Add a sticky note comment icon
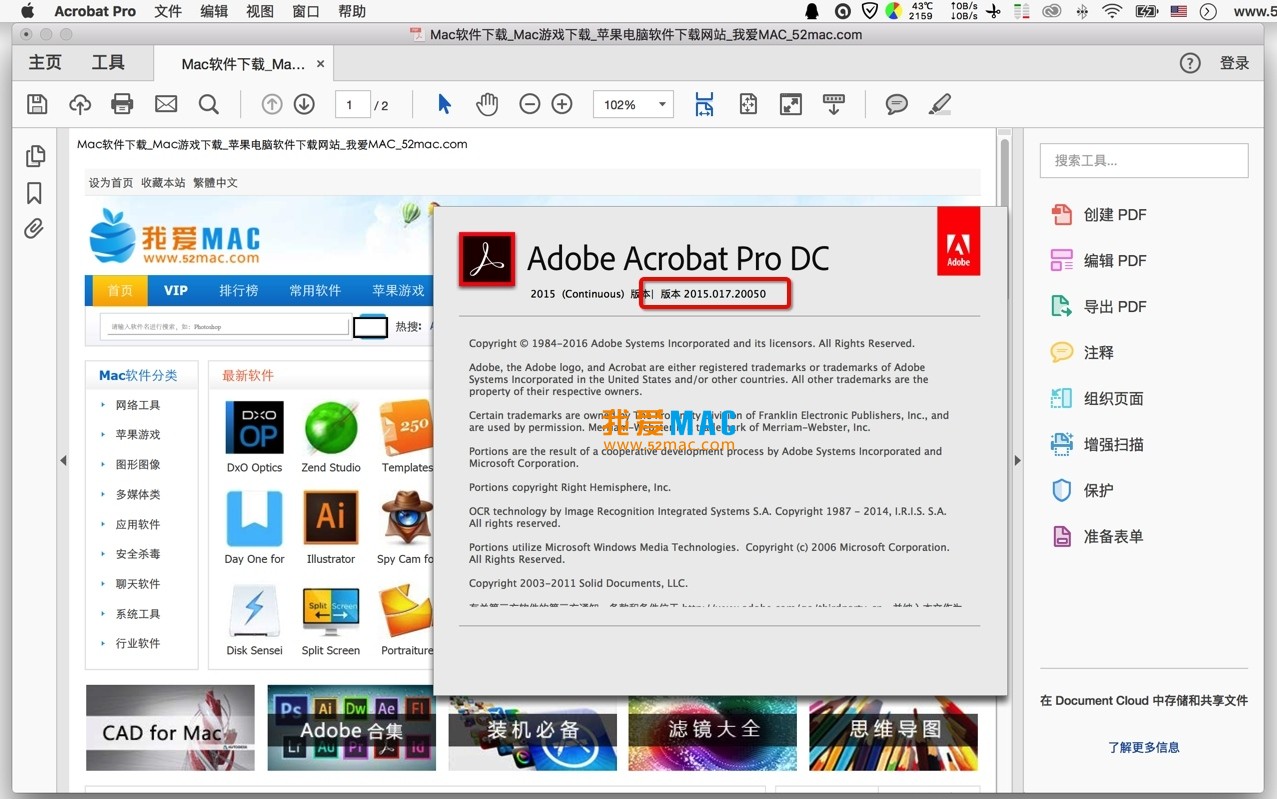The image size is (1277, 799). (x=897, y=104)
